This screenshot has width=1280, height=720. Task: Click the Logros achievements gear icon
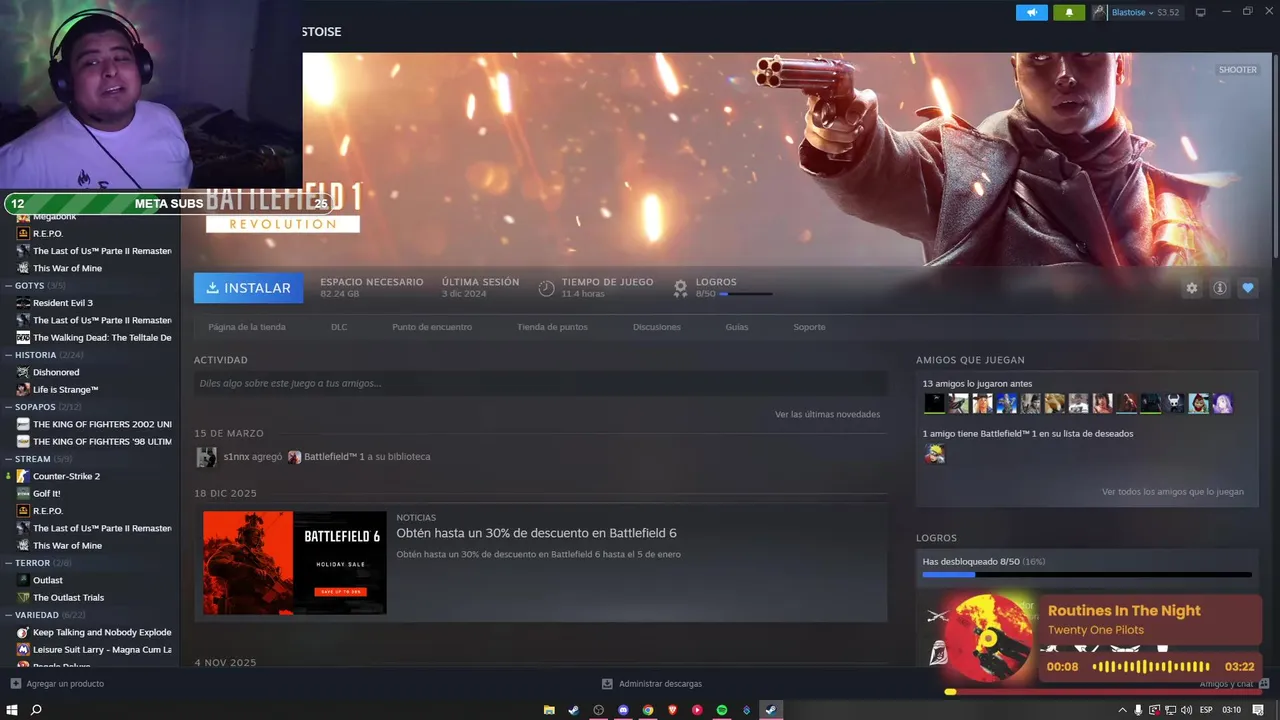coord(680,288)
